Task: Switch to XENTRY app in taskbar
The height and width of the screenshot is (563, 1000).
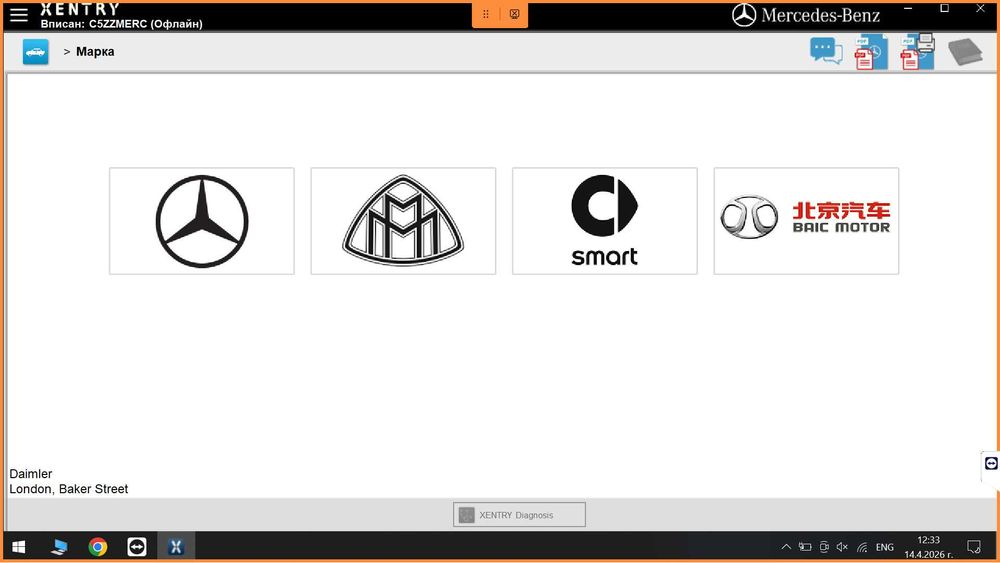Action: (x=176, y=546)
